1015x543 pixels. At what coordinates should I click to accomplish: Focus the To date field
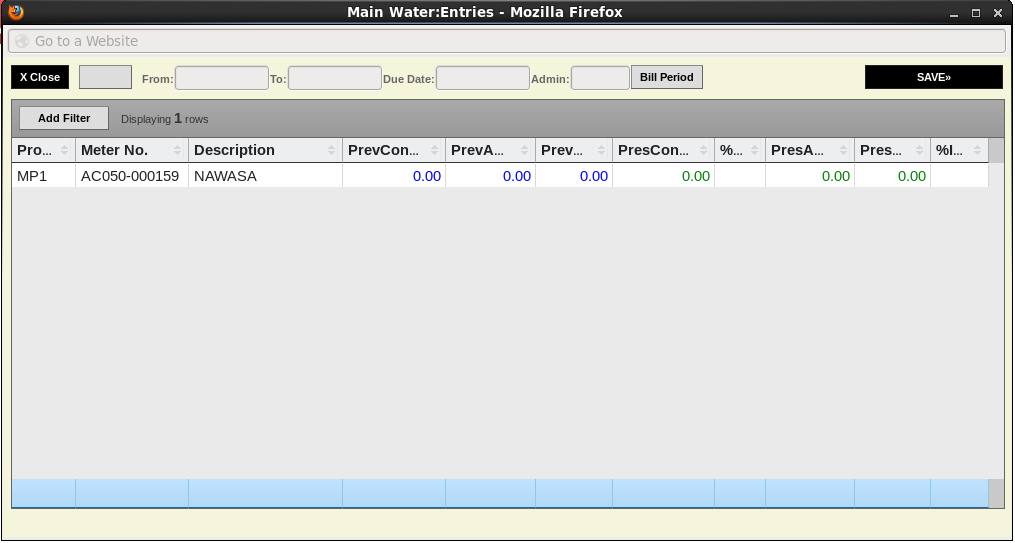pos(334,78)
